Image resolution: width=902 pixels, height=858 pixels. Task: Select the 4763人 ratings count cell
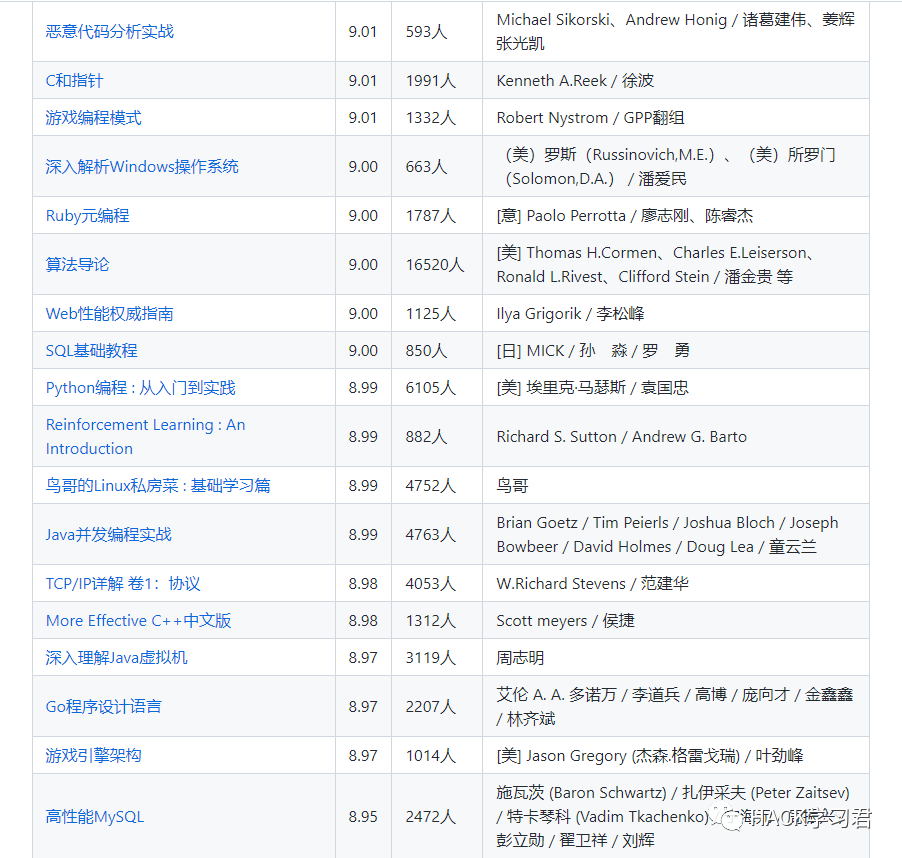click(437, 534)
